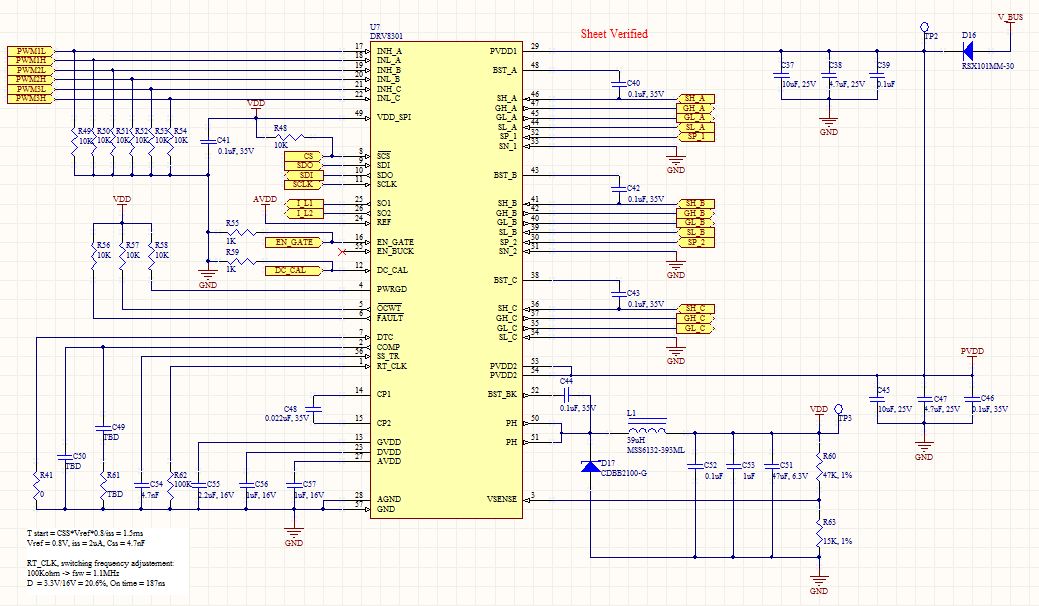Click the EN_GATE port label
Image resolution: width=1039 pixels, height=606 pixels.
point(294,242)
